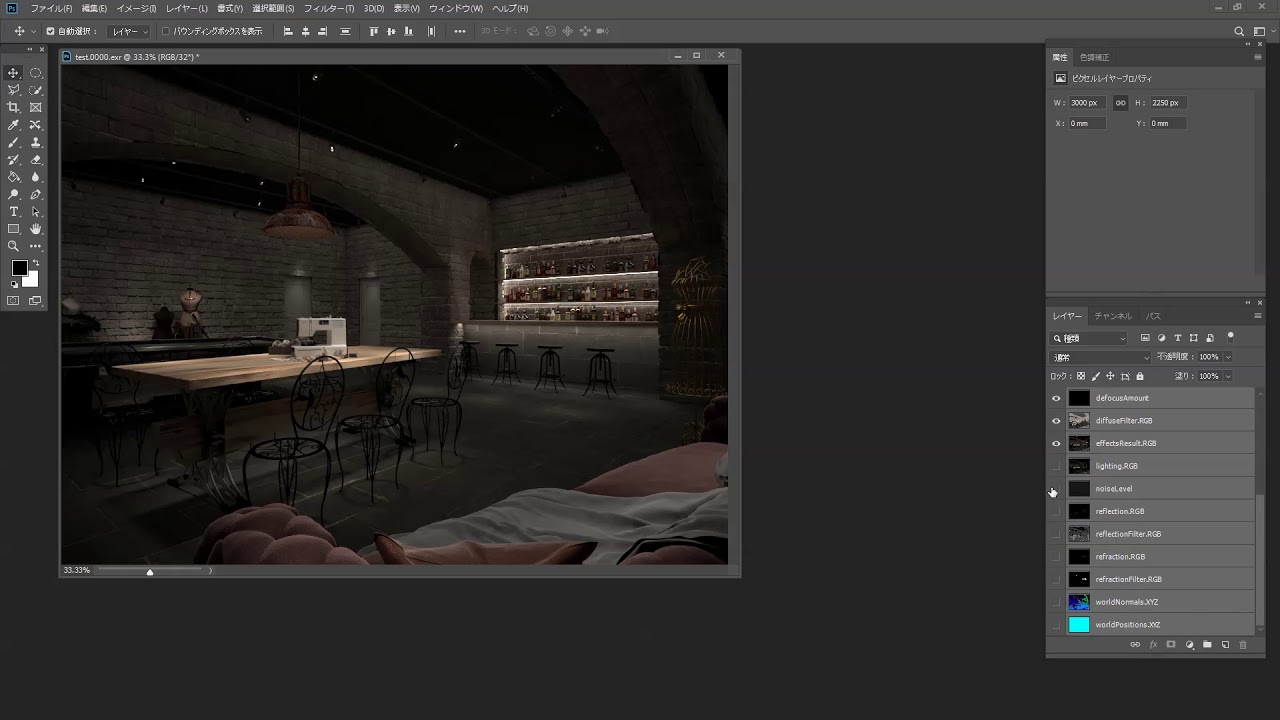Enable バウンディングボックスを表示 checkbox
Screen dimensions: 1280x720
166,31
